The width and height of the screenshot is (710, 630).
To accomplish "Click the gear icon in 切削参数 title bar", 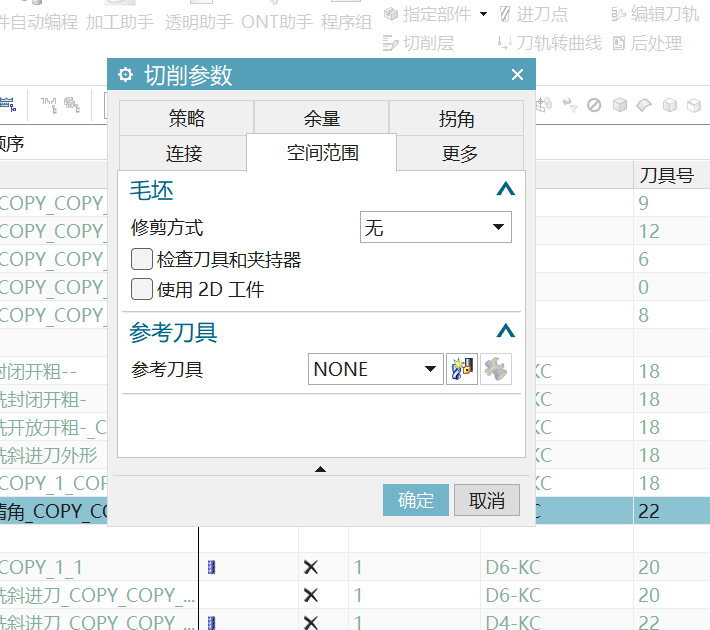I will pos(125,74).
